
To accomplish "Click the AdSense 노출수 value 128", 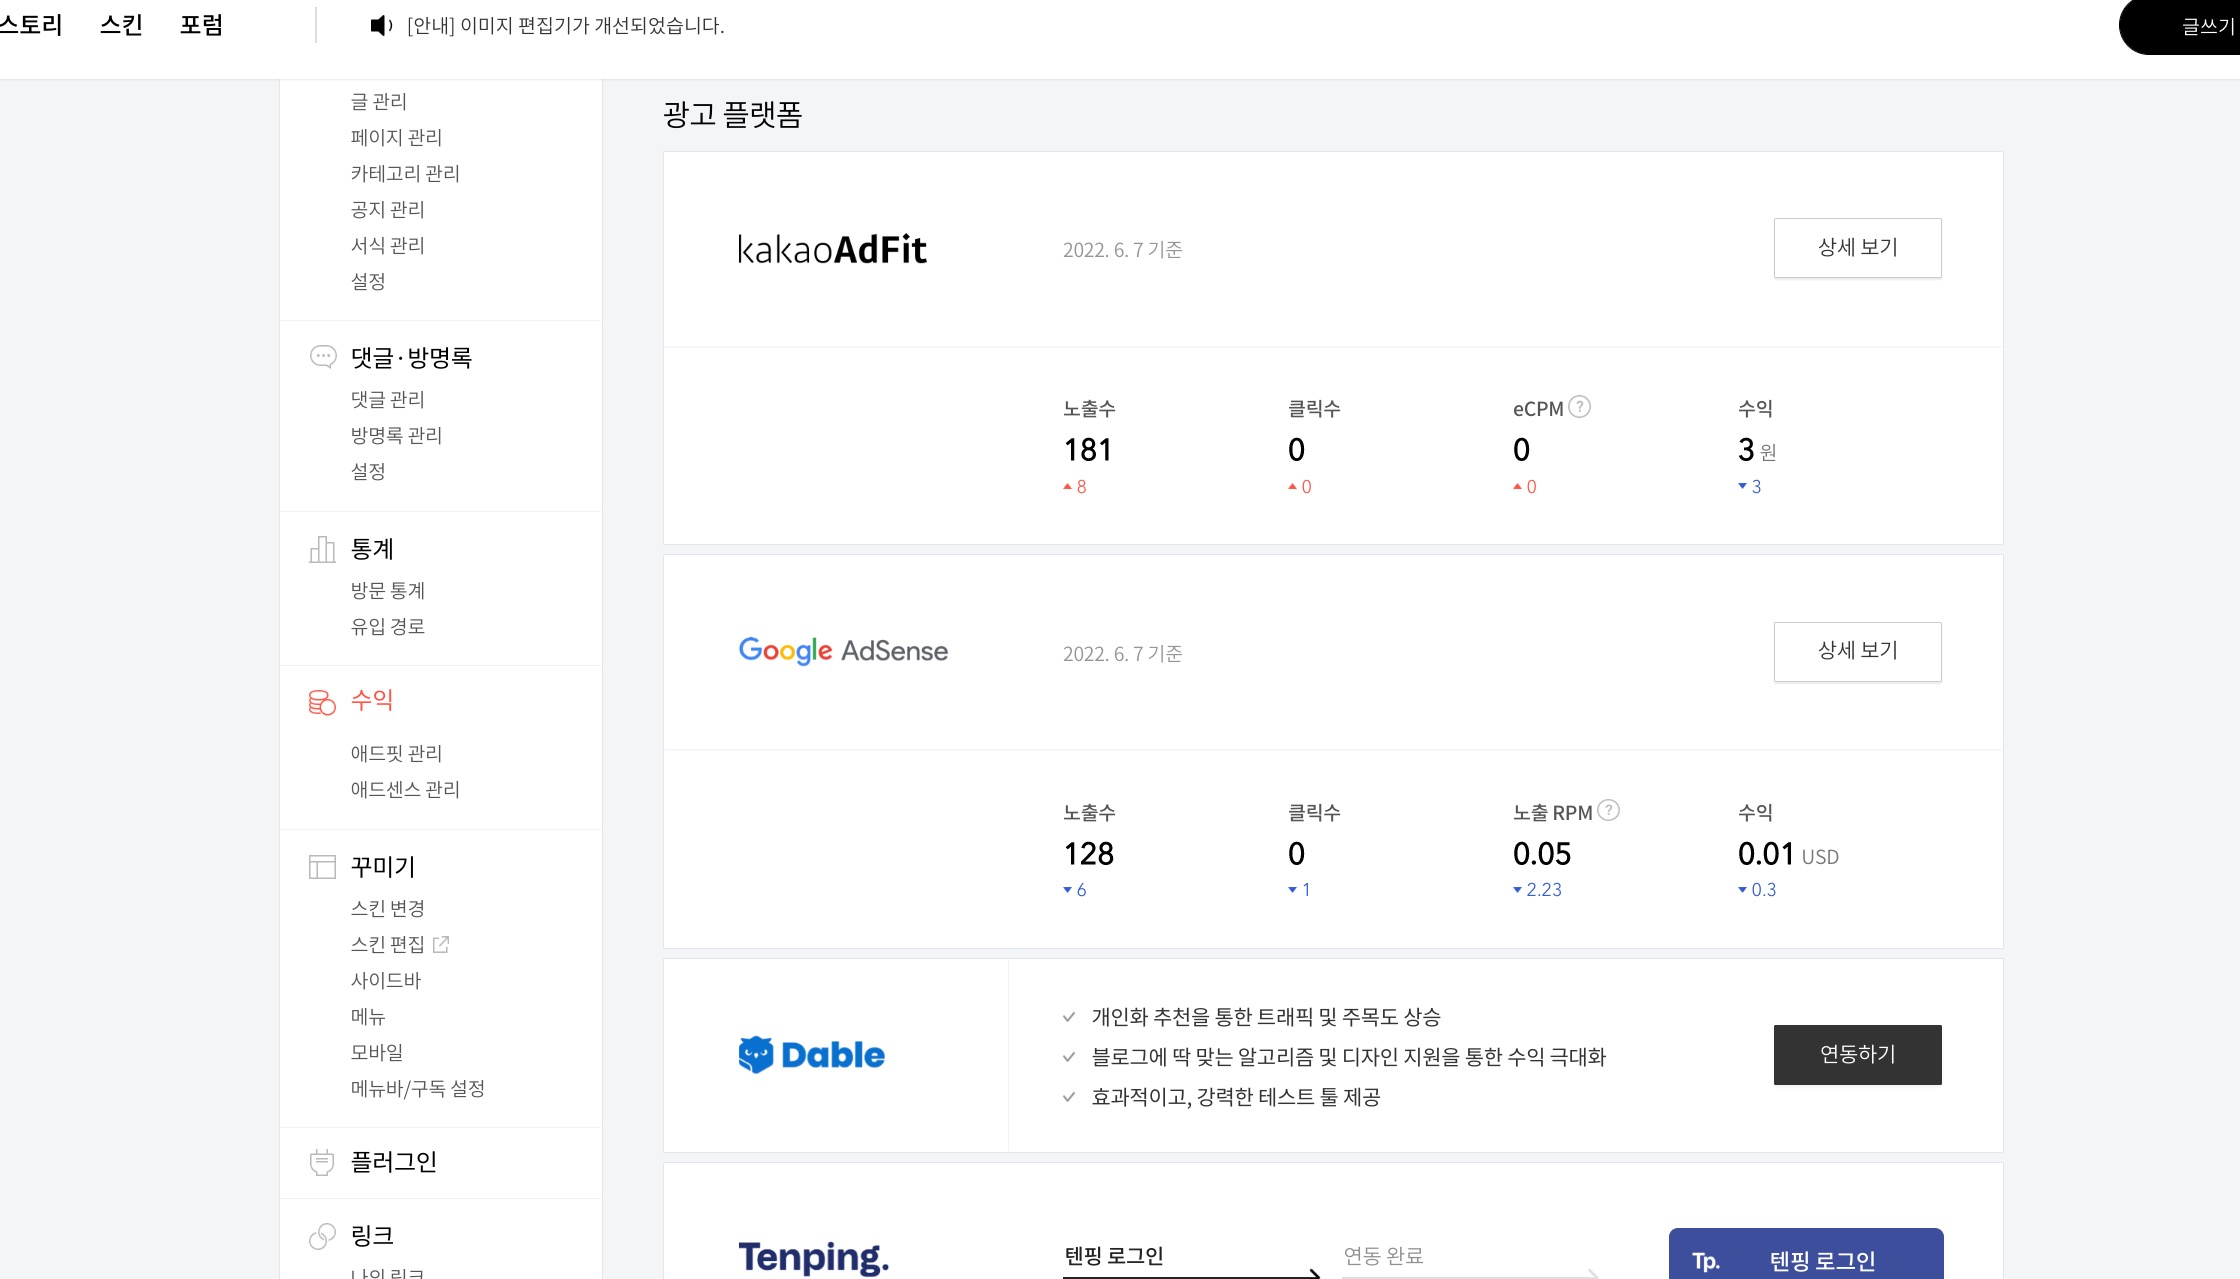I will coord(1088,854).
